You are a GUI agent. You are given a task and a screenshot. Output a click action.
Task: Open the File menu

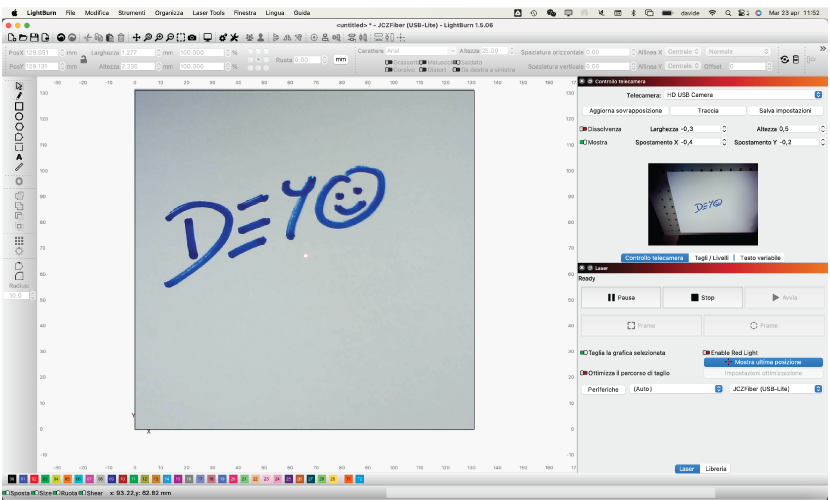(x=70, y=13)
